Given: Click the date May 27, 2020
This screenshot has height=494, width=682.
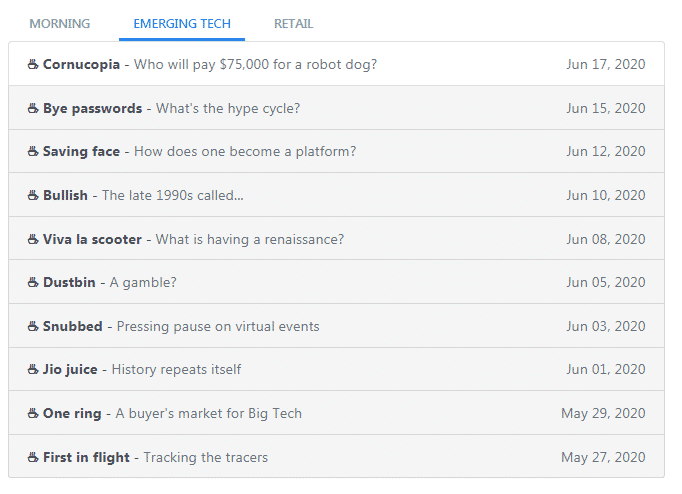Looking at the screenshot, I should (603, 457).
